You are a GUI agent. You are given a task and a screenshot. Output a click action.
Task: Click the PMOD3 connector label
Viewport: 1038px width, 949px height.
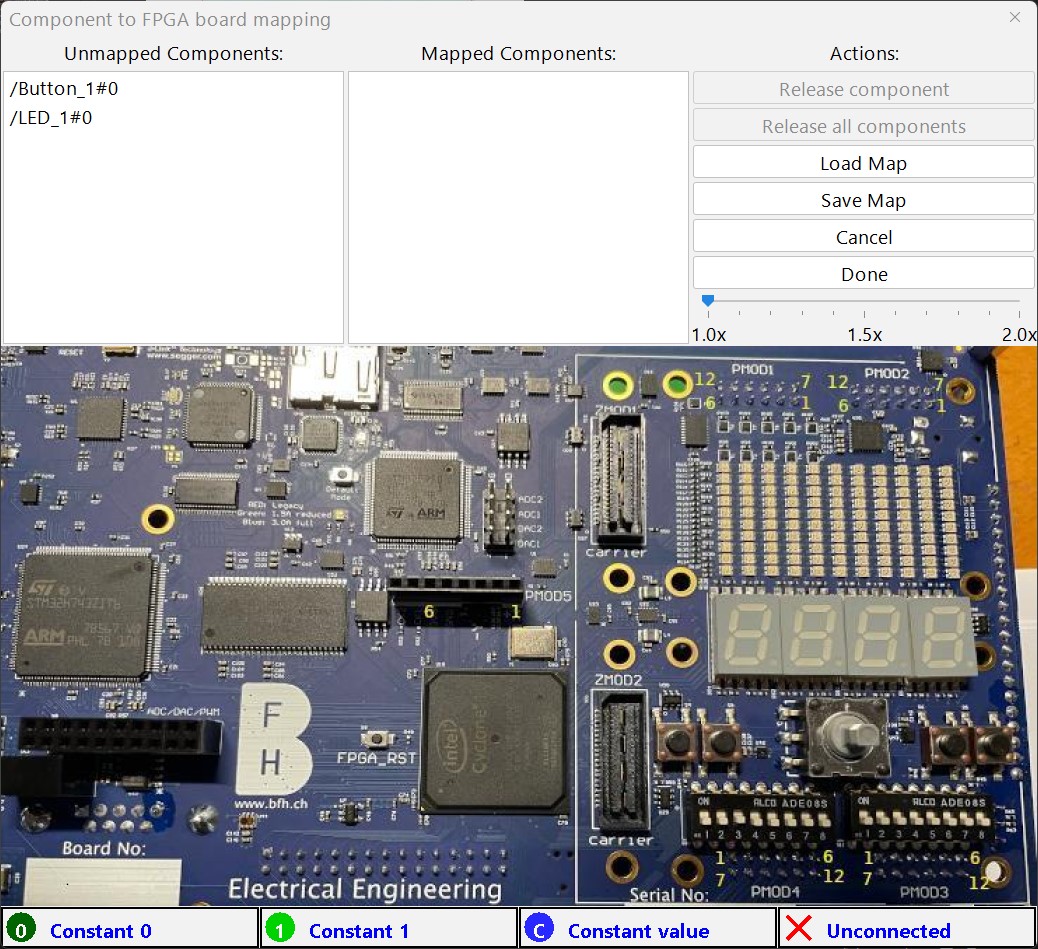(924, 892)
